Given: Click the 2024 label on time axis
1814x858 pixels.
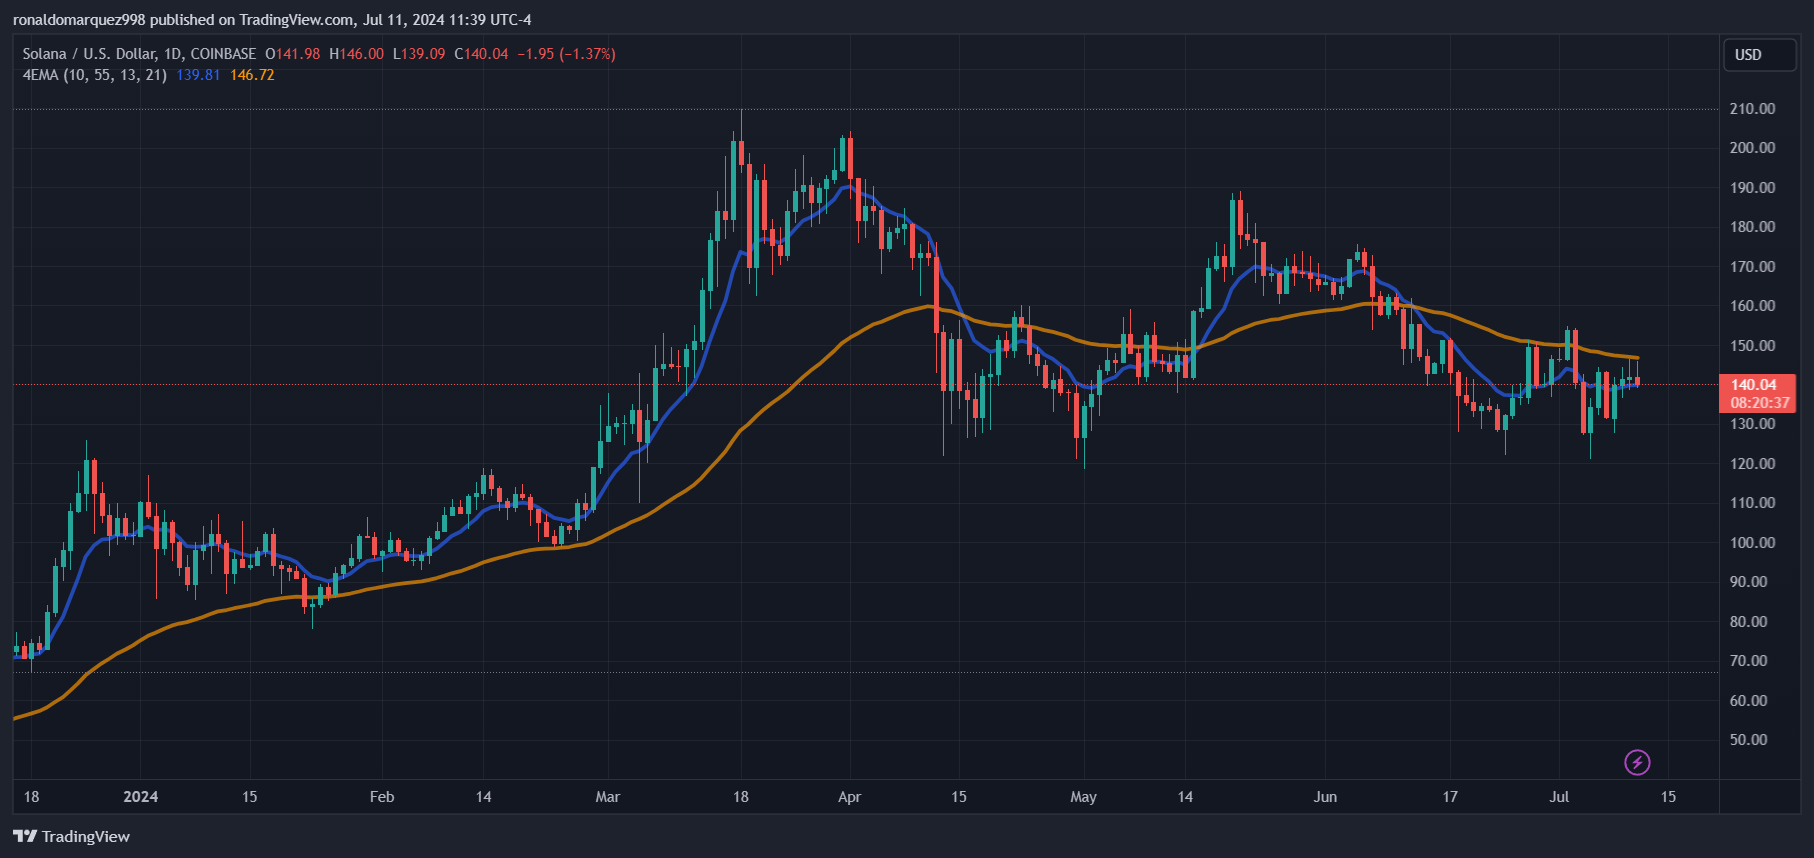Looking at the screenshot, I should (x=141, y=797).
